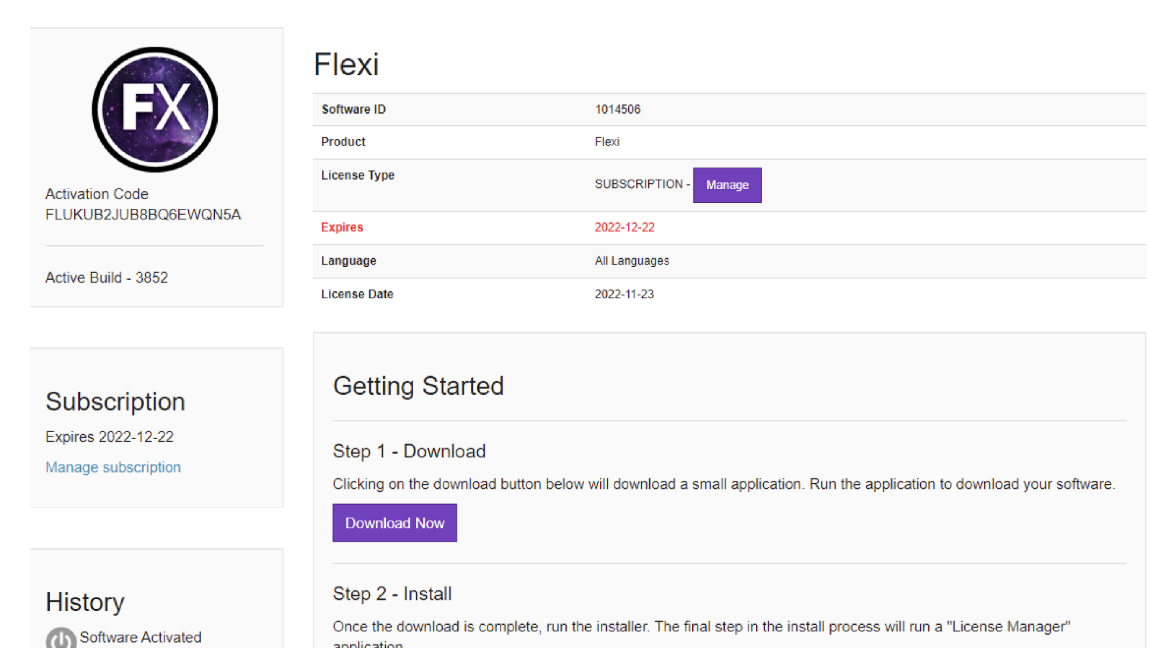The image size is (1150, 656).
Task: Click the All Languages value
Action: pos(631,261)
